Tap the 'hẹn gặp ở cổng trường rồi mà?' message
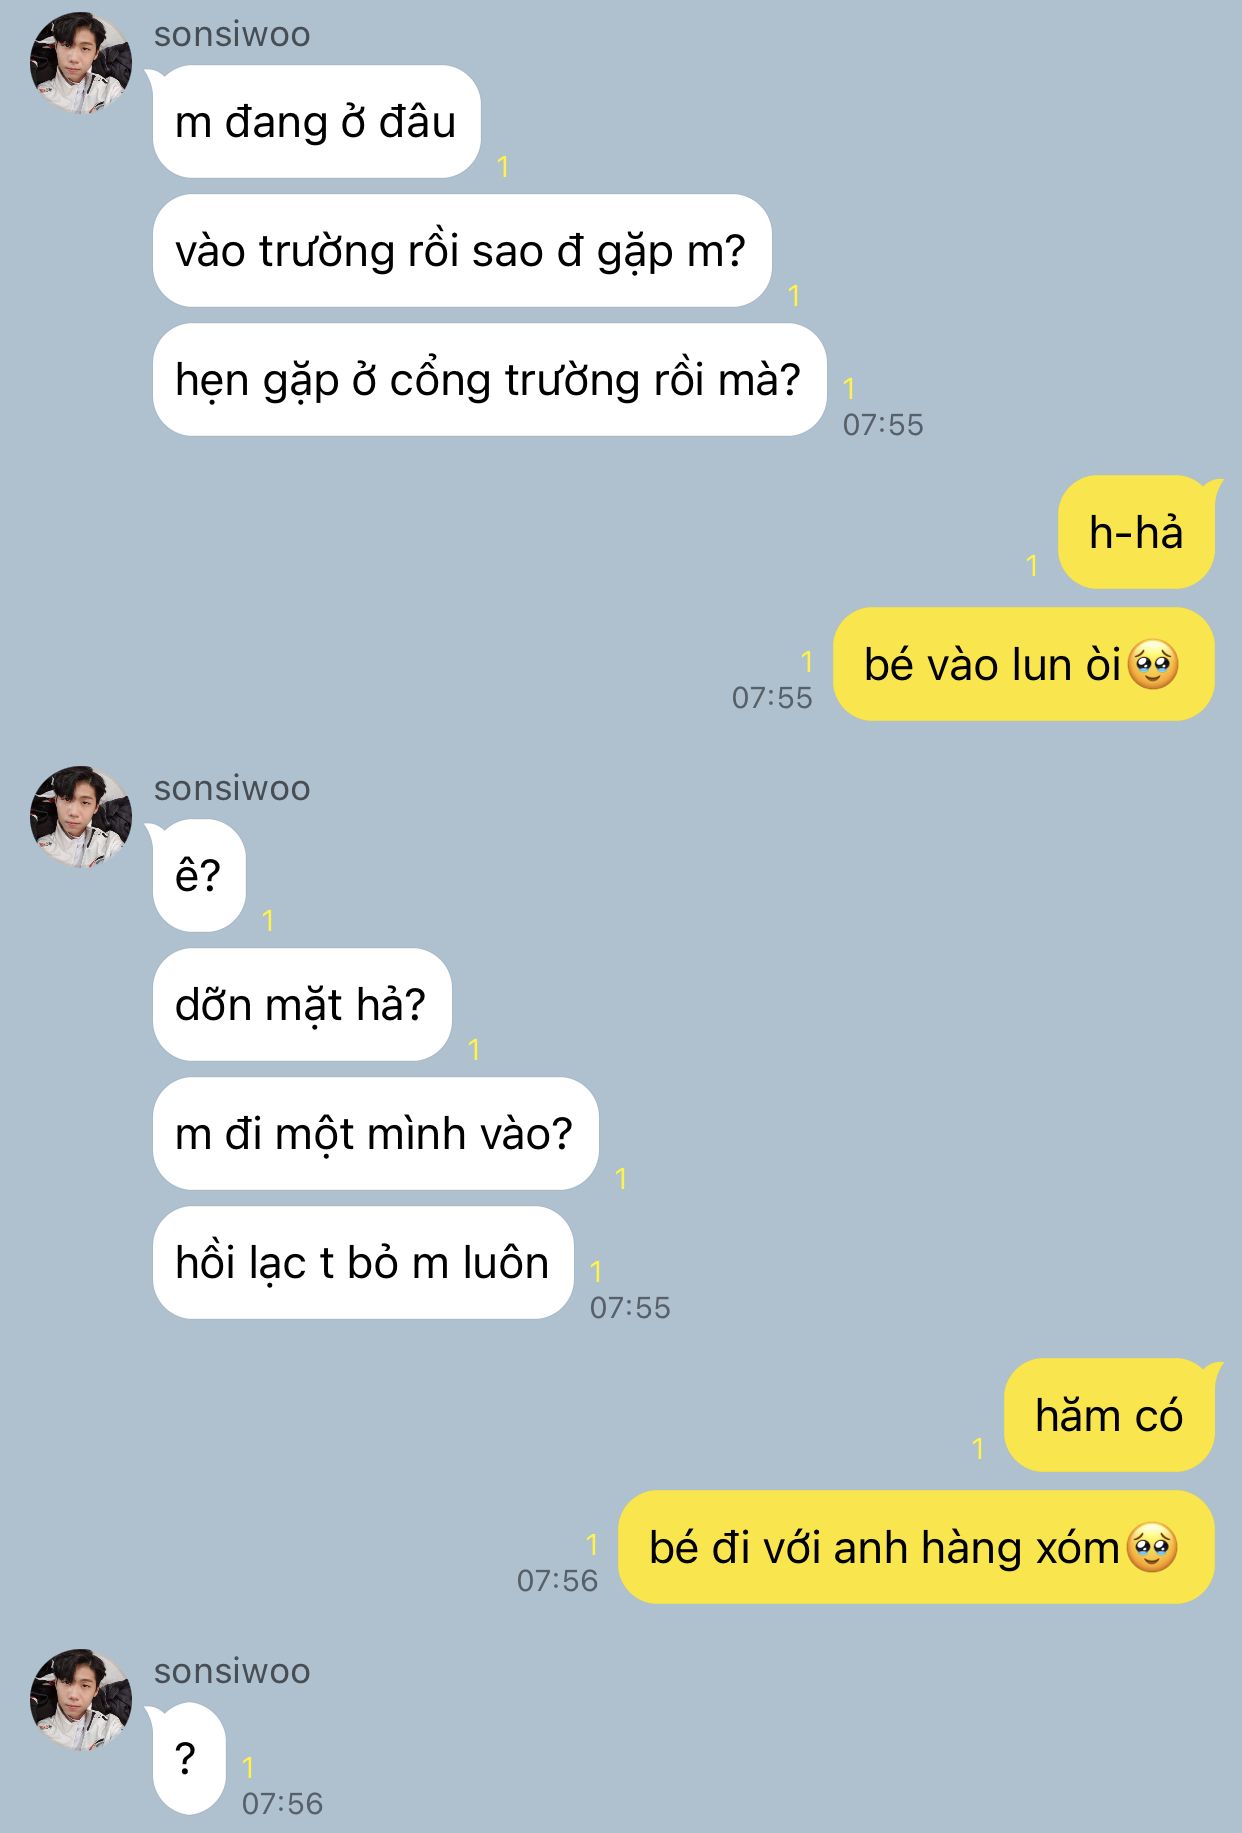This screenshot has width=1242, height=1833. tap(489, 380)
